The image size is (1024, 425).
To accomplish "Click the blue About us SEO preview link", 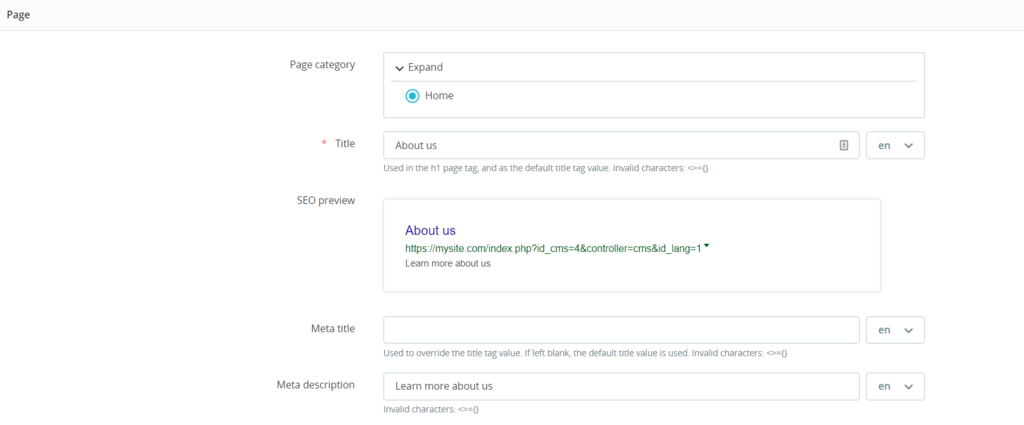I will (x=430, y=230).
